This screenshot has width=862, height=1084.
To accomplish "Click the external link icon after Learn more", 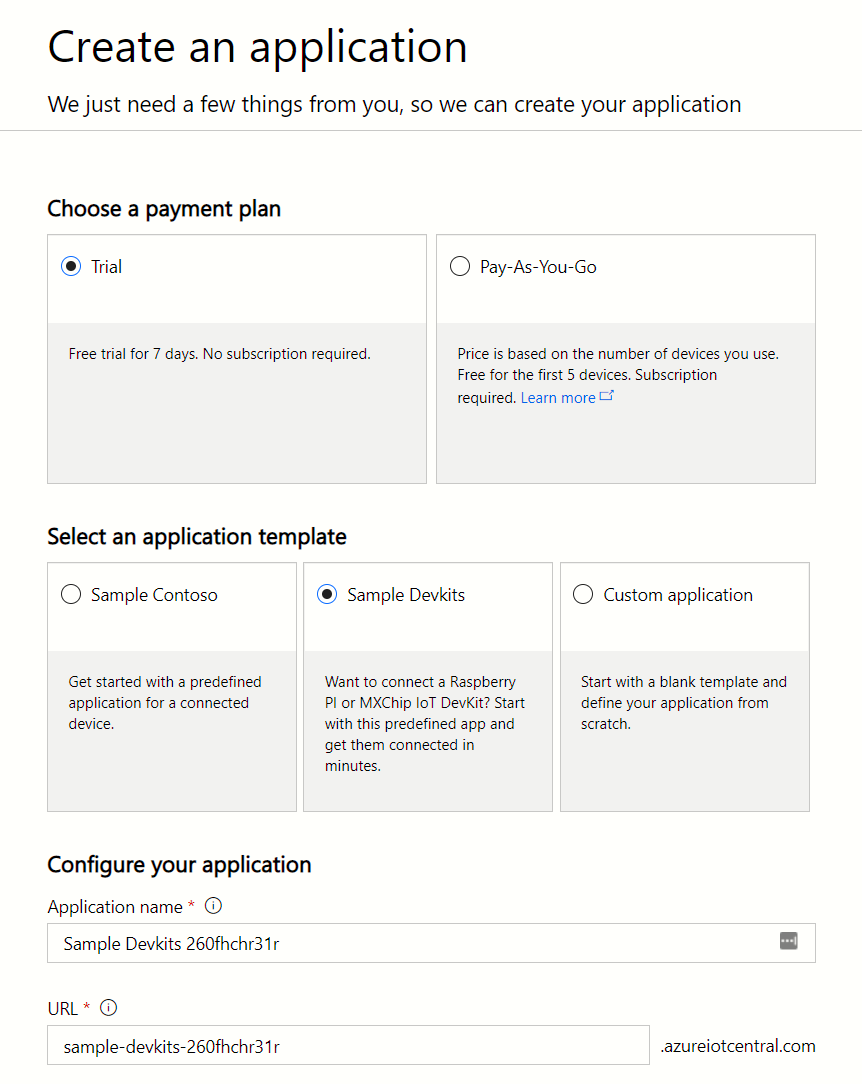I will coord(607,396).
